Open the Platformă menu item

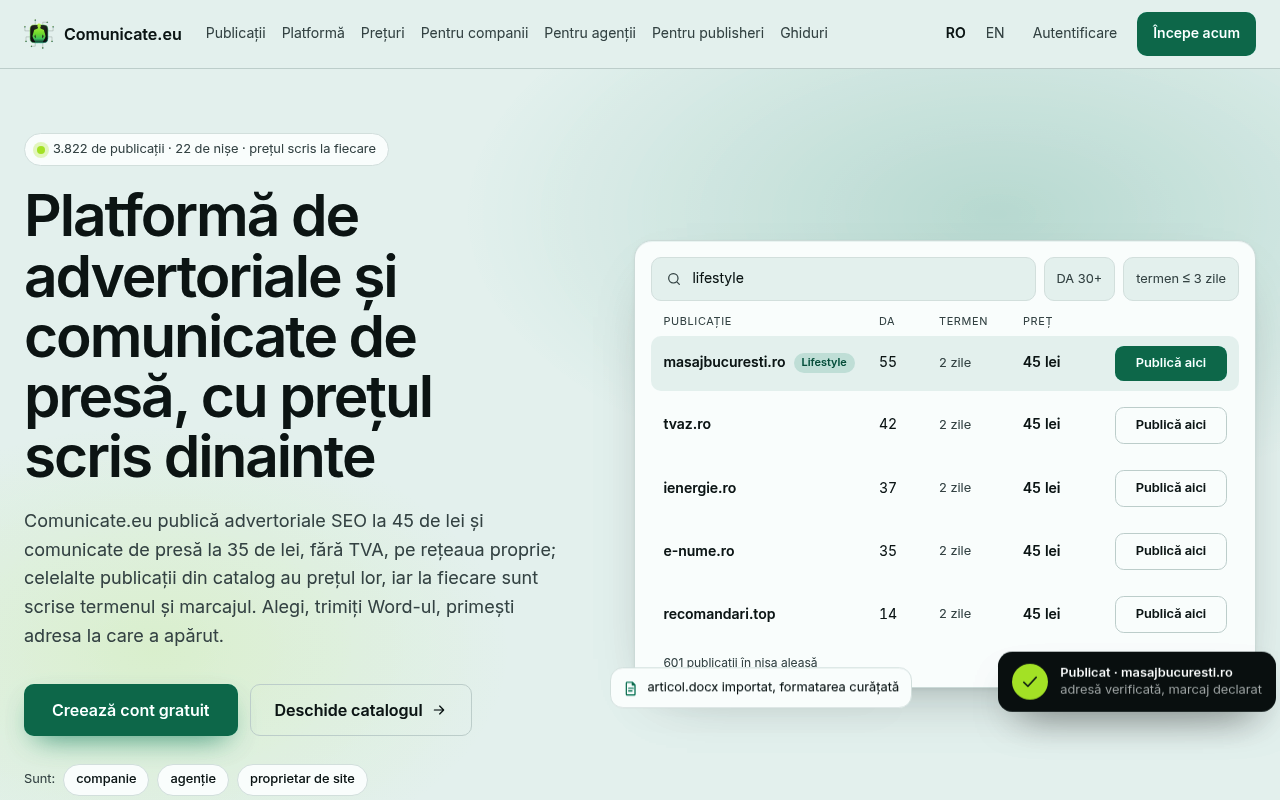tap(313, 33)
